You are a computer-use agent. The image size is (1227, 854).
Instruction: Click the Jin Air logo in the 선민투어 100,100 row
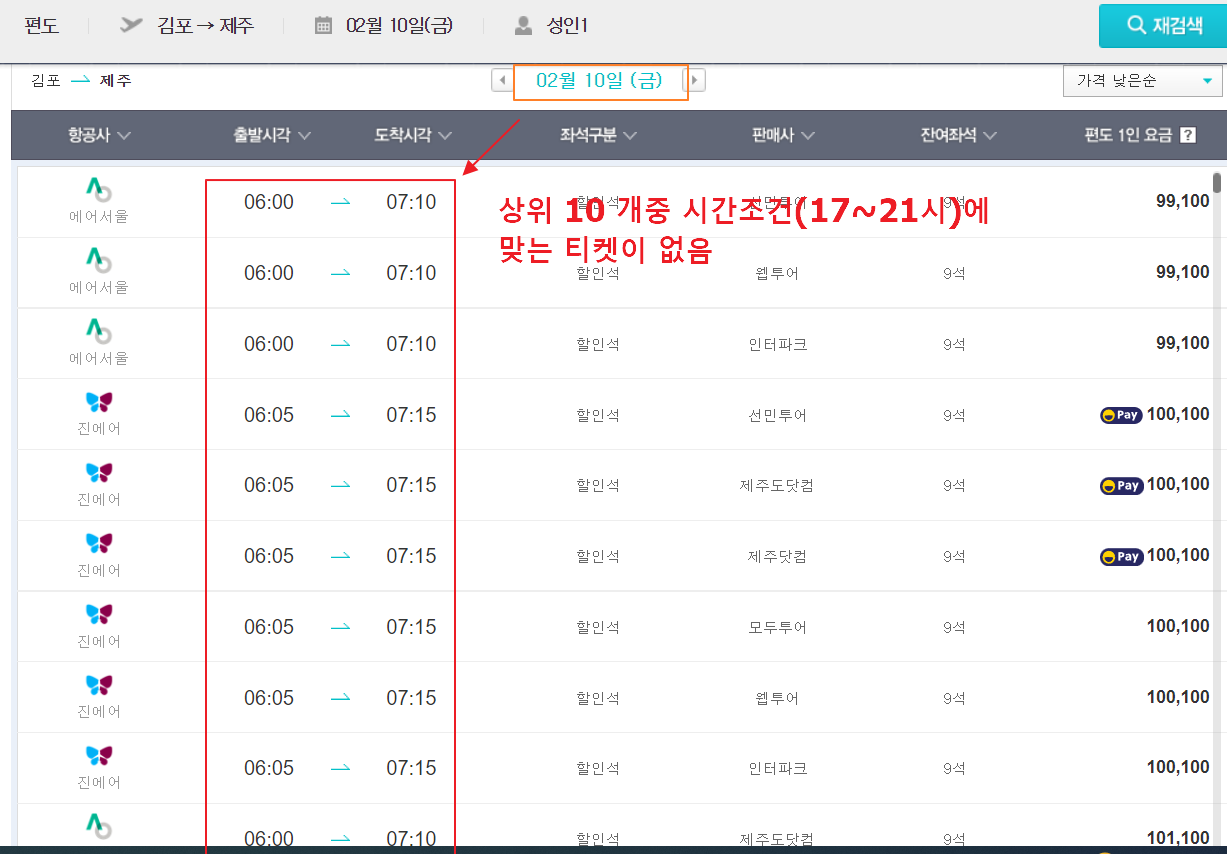[x=99, y=402]
